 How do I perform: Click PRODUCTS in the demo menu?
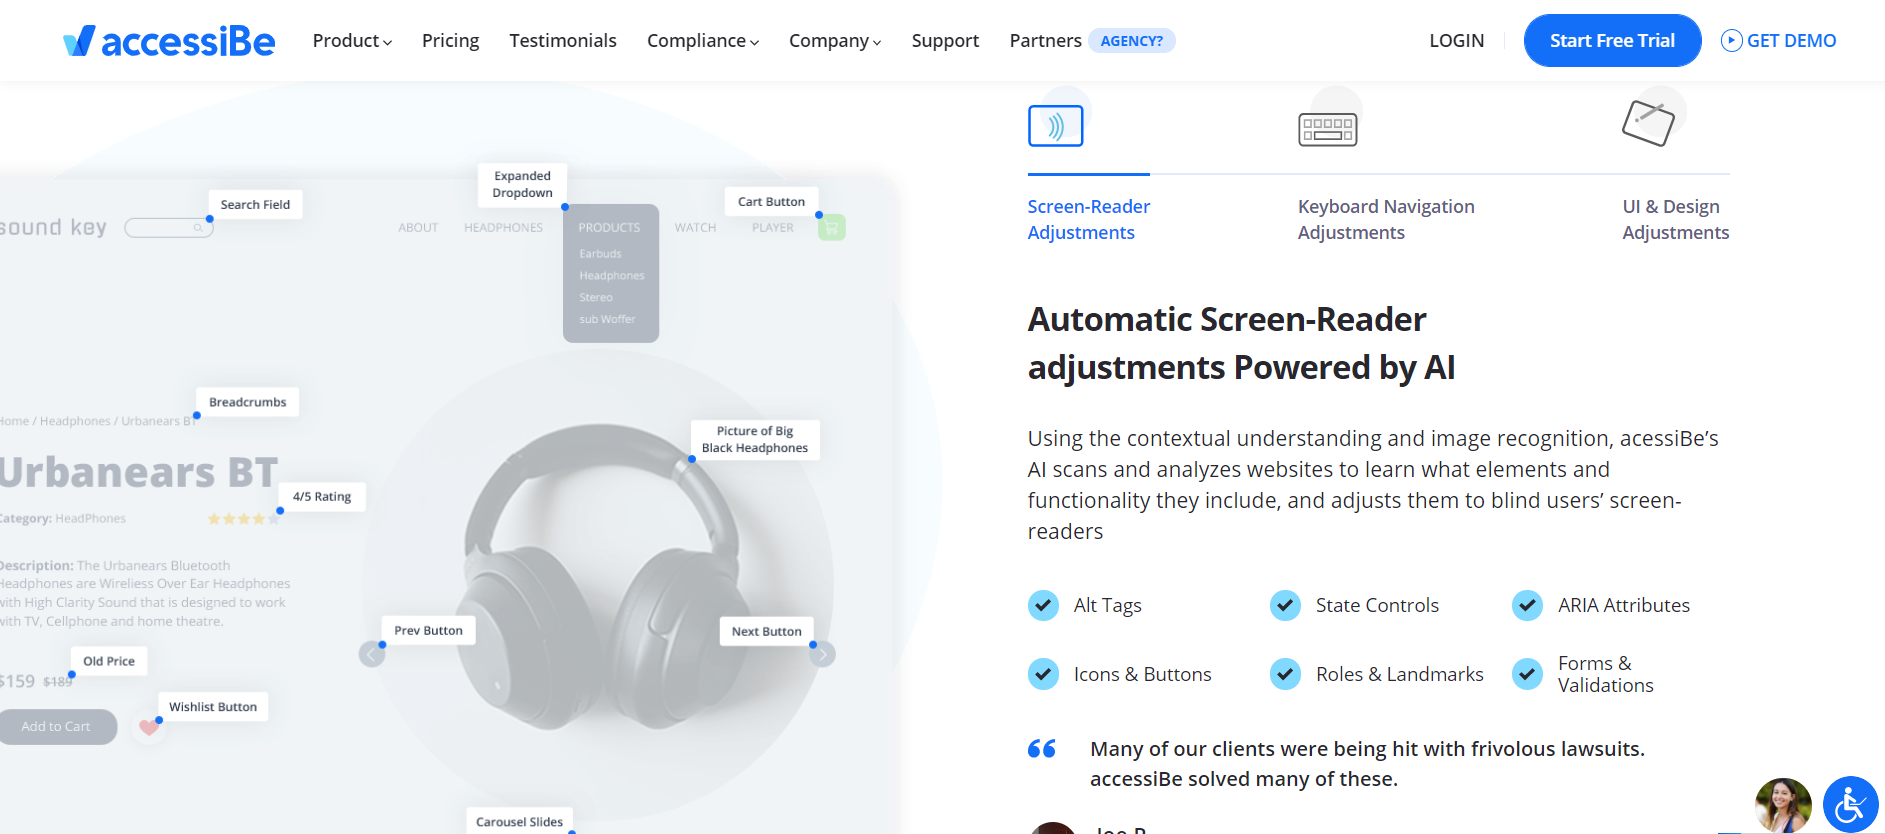(609, 228)
